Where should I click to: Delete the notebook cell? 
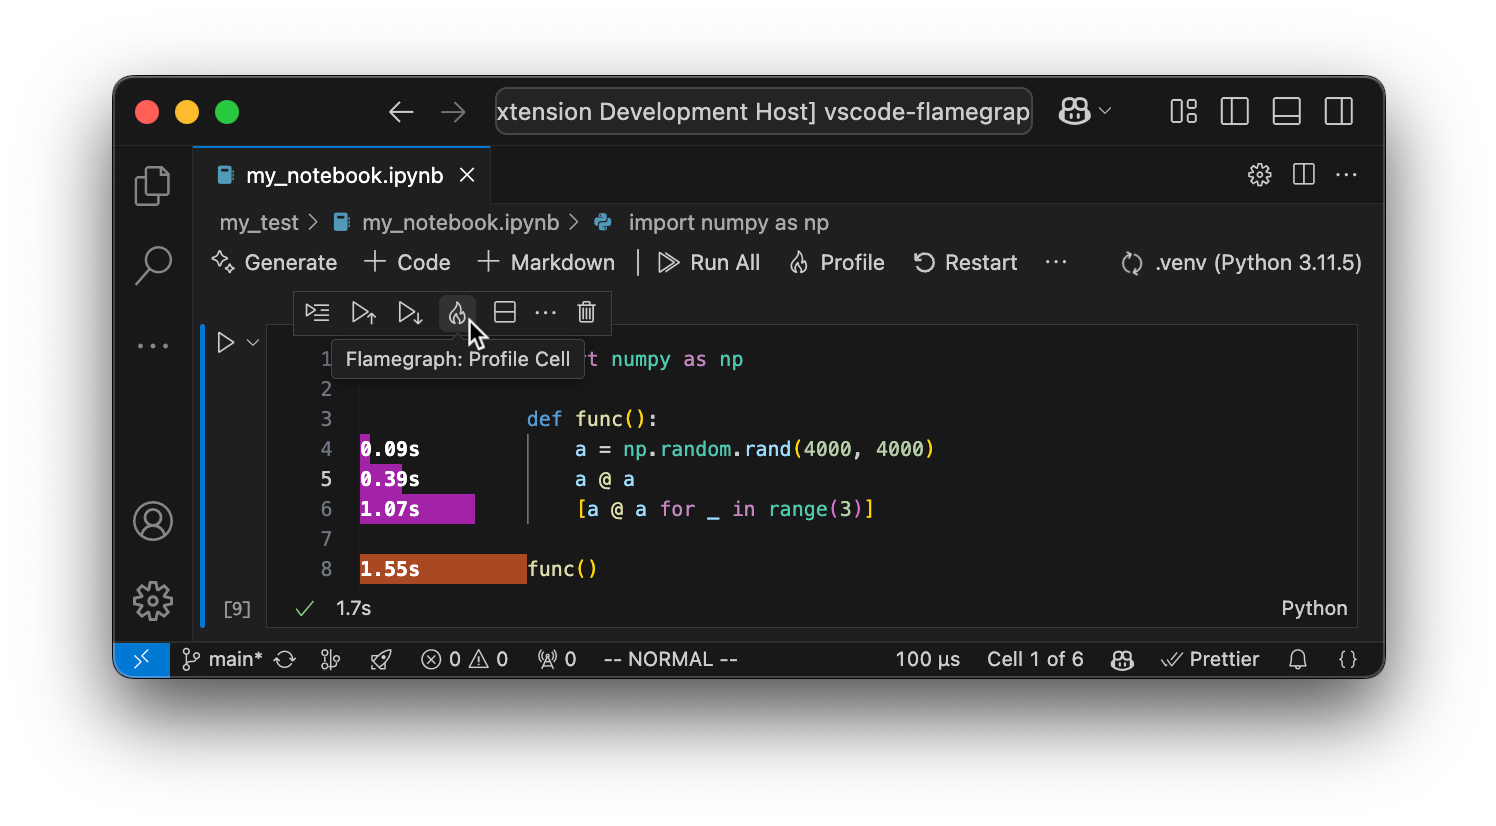pyautogui.click(x=586, y=312)
